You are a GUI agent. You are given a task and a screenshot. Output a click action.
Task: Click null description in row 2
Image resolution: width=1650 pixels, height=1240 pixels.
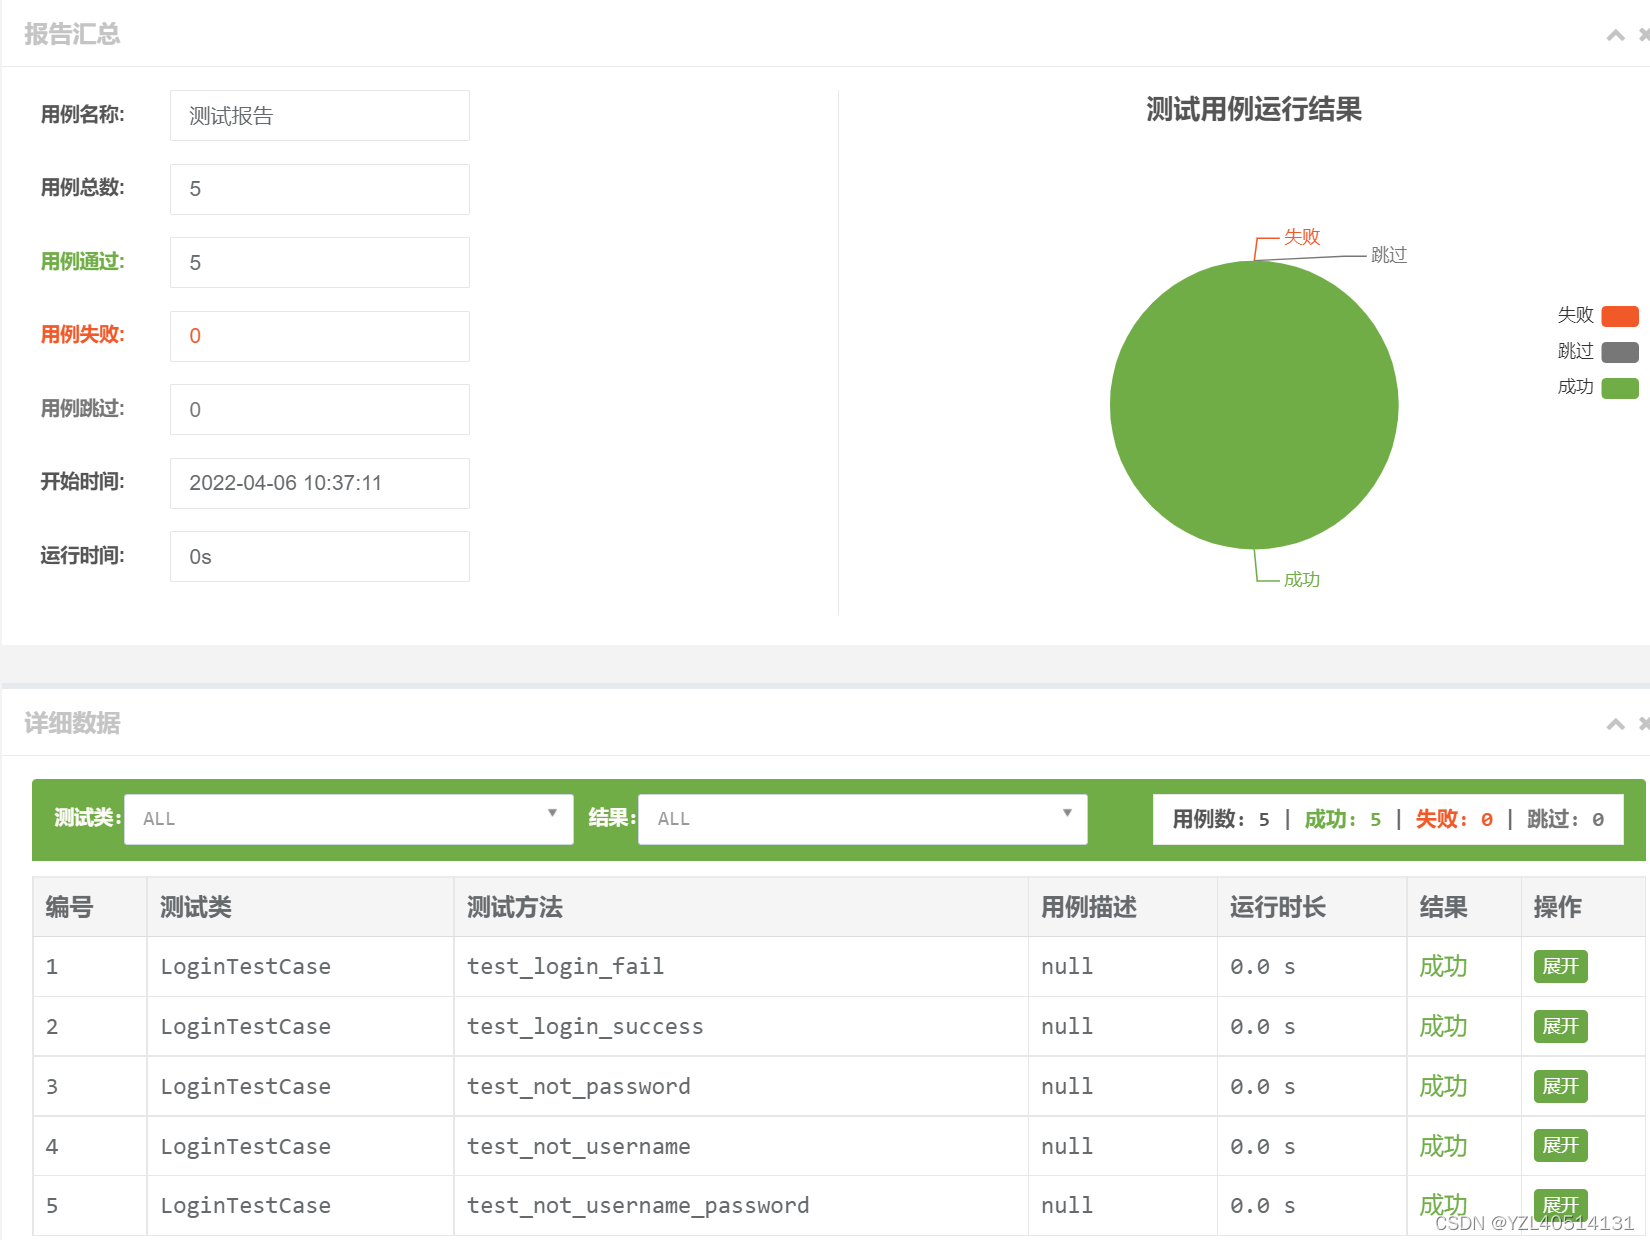click(x=1067, y=1026)
